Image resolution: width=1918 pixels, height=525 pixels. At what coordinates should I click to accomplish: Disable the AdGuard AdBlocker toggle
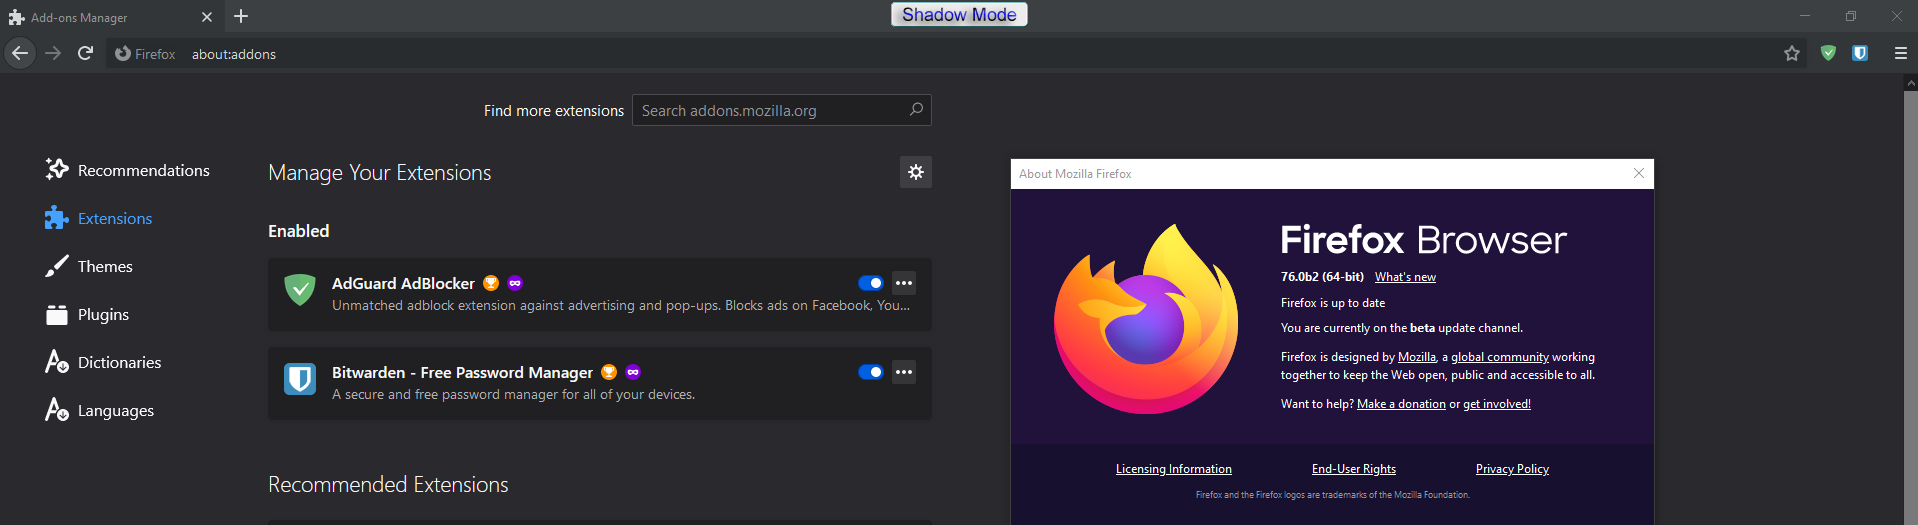tap(871, 283)
